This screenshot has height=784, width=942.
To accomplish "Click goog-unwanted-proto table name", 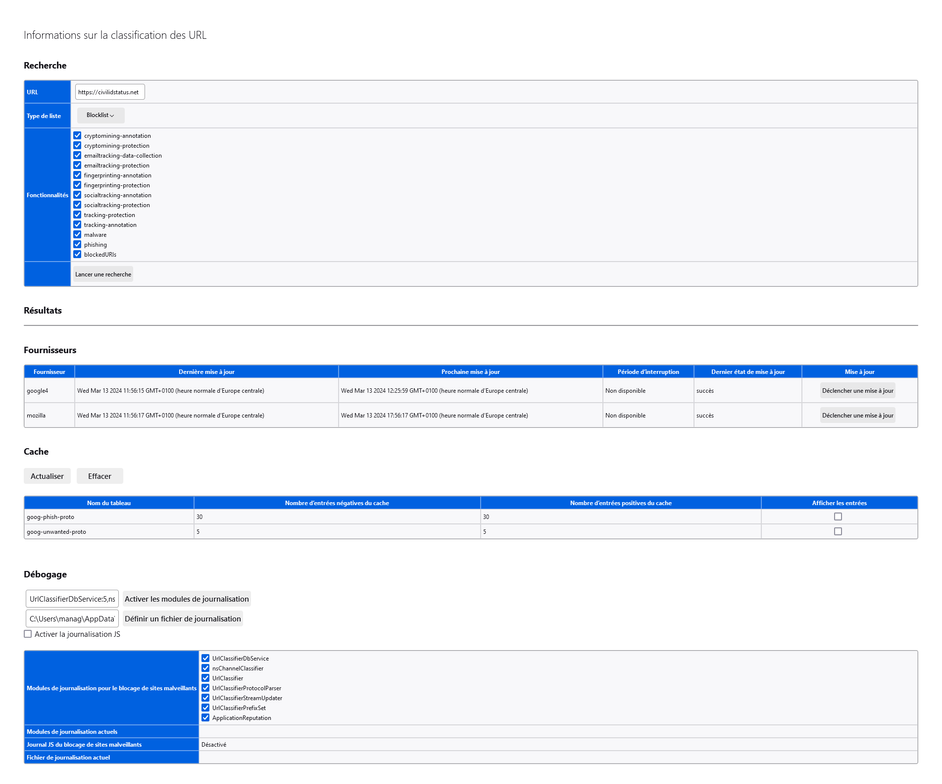I will (x=109, y=532).
